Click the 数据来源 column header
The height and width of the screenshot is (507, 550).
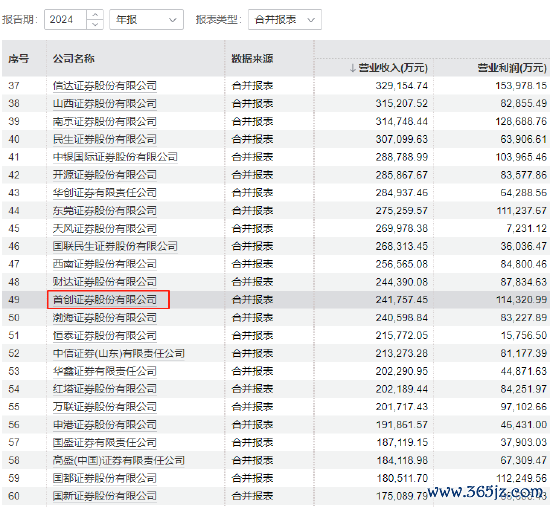tap(252, 58)
